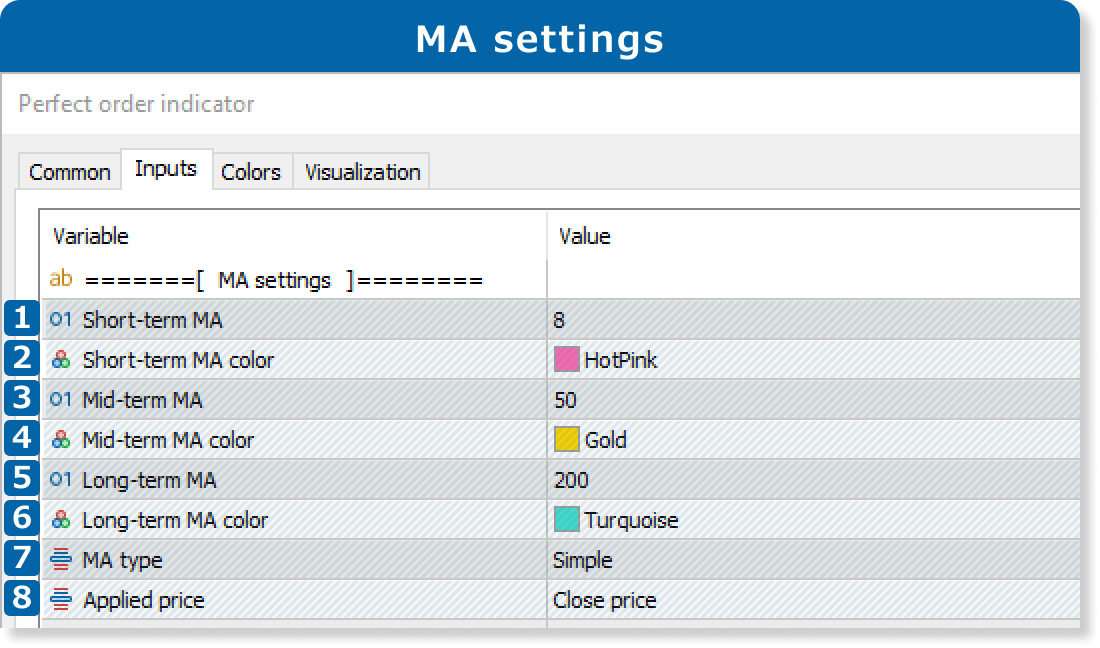Click the Turquoise color swatch
The height and width of the screenshot is (648, 1100).
[x=566, y=520]
